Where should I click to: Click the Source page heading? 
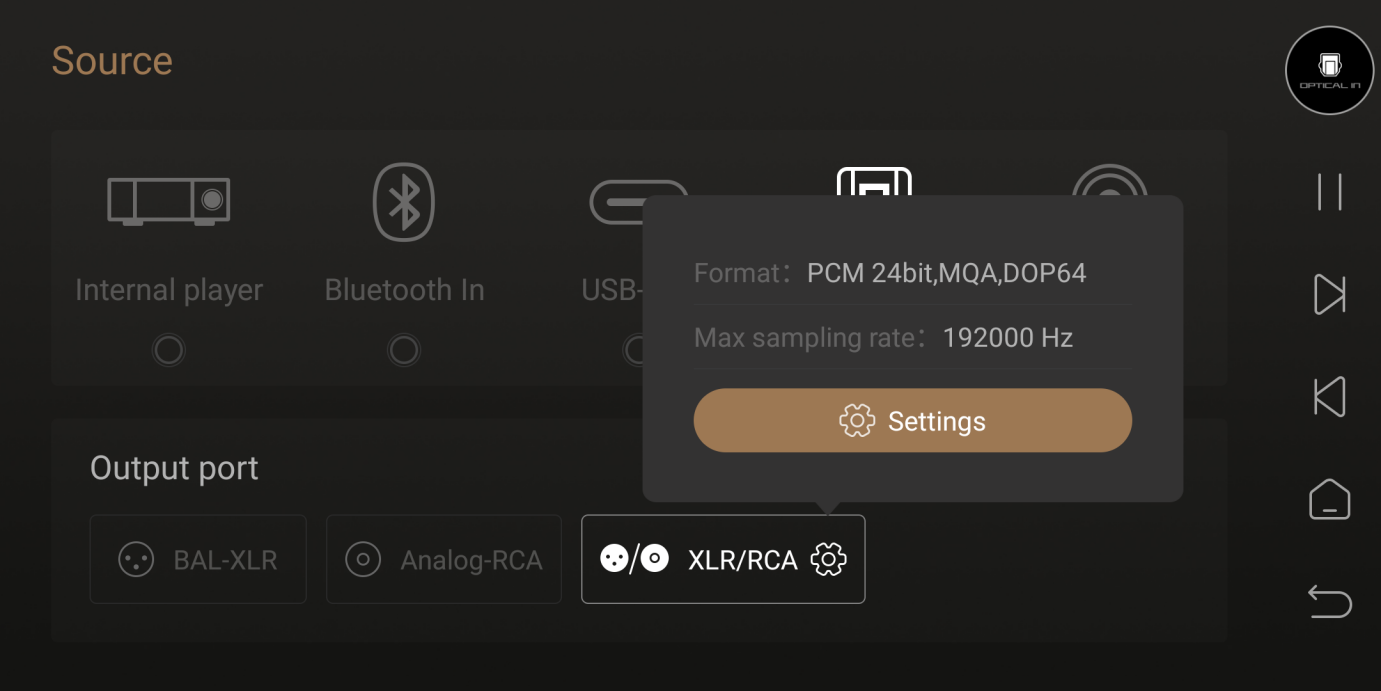(x=112, y=61)
